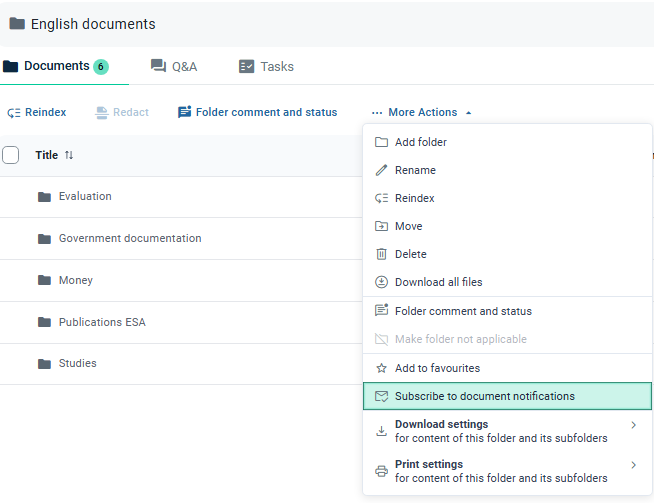Click the Reindex toolbar button
This screenshot has height=503, width=654.
click(37, 112)
